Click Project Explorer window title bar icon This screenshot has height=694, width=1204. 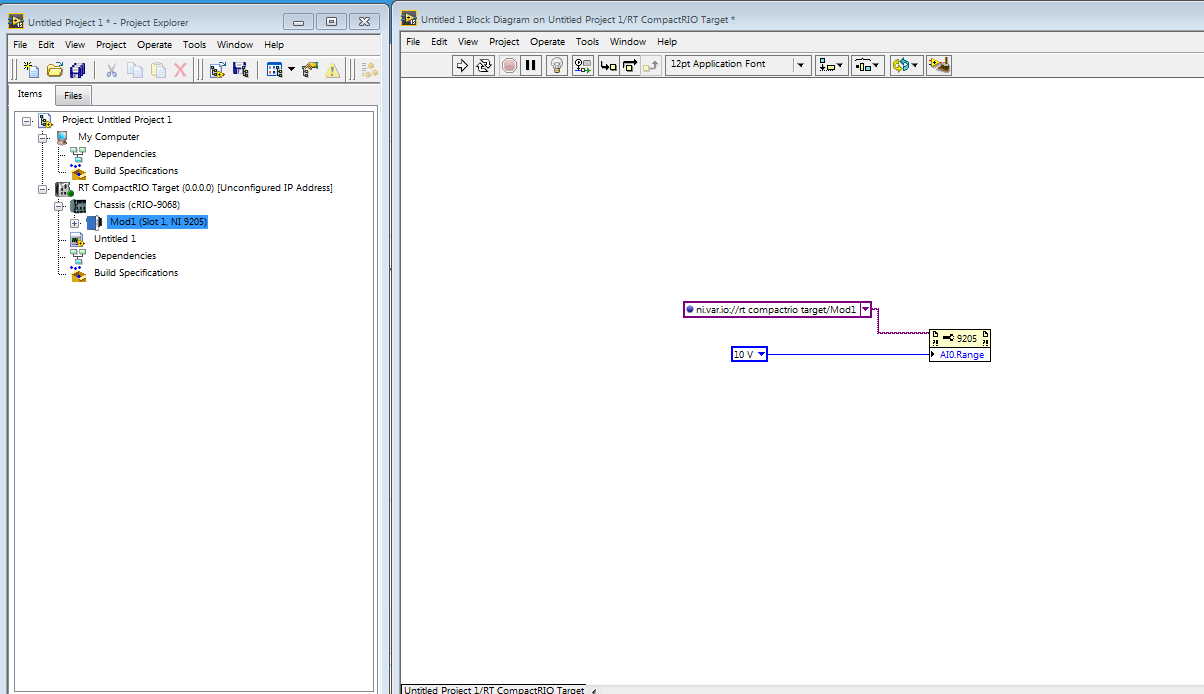[x=17, y=22]
